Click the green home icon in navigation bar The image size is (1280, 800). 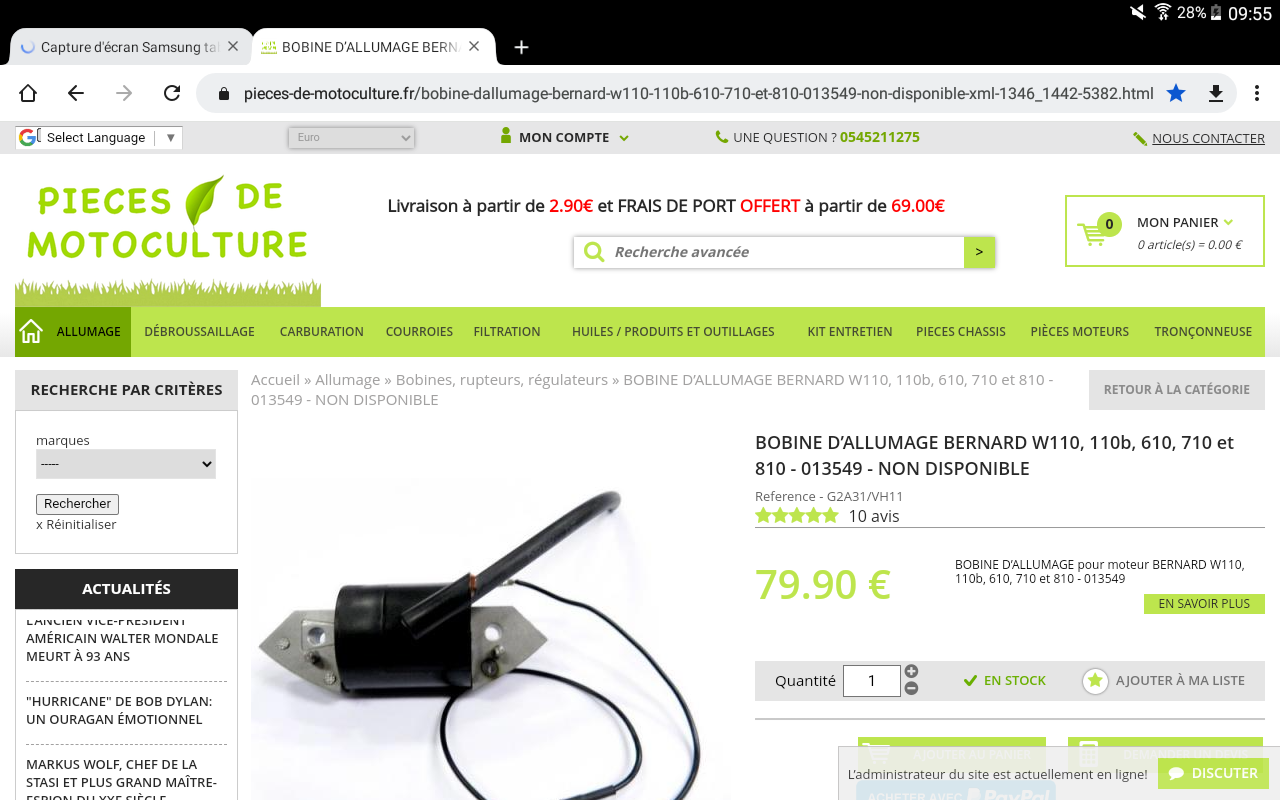click(x=31, y=331)
